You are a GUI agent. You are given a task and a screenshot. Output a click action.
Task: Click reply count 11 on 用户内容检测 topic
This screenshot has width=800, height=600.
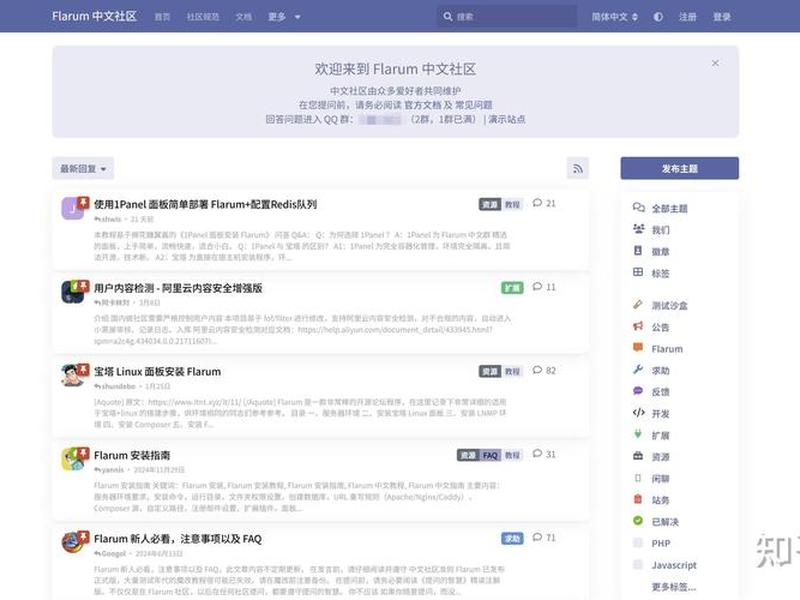(544, 287)
